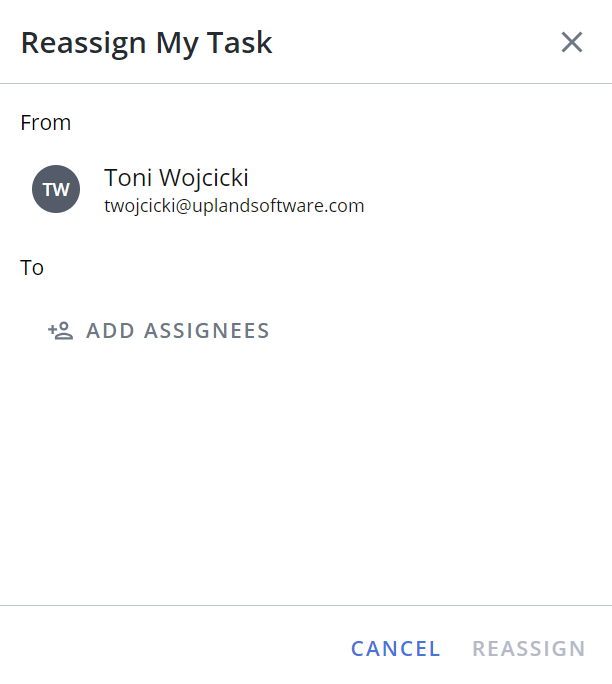Viewport: 612px width, 684px height.
Task: Confirm with the REASSIGN button
Action: pos(529,649)
